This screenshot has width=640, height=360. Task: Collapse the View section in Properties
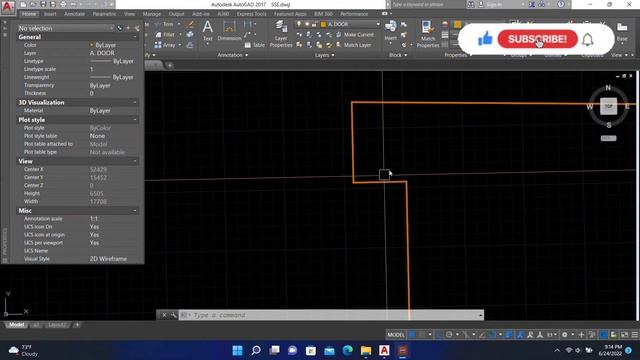135,161
